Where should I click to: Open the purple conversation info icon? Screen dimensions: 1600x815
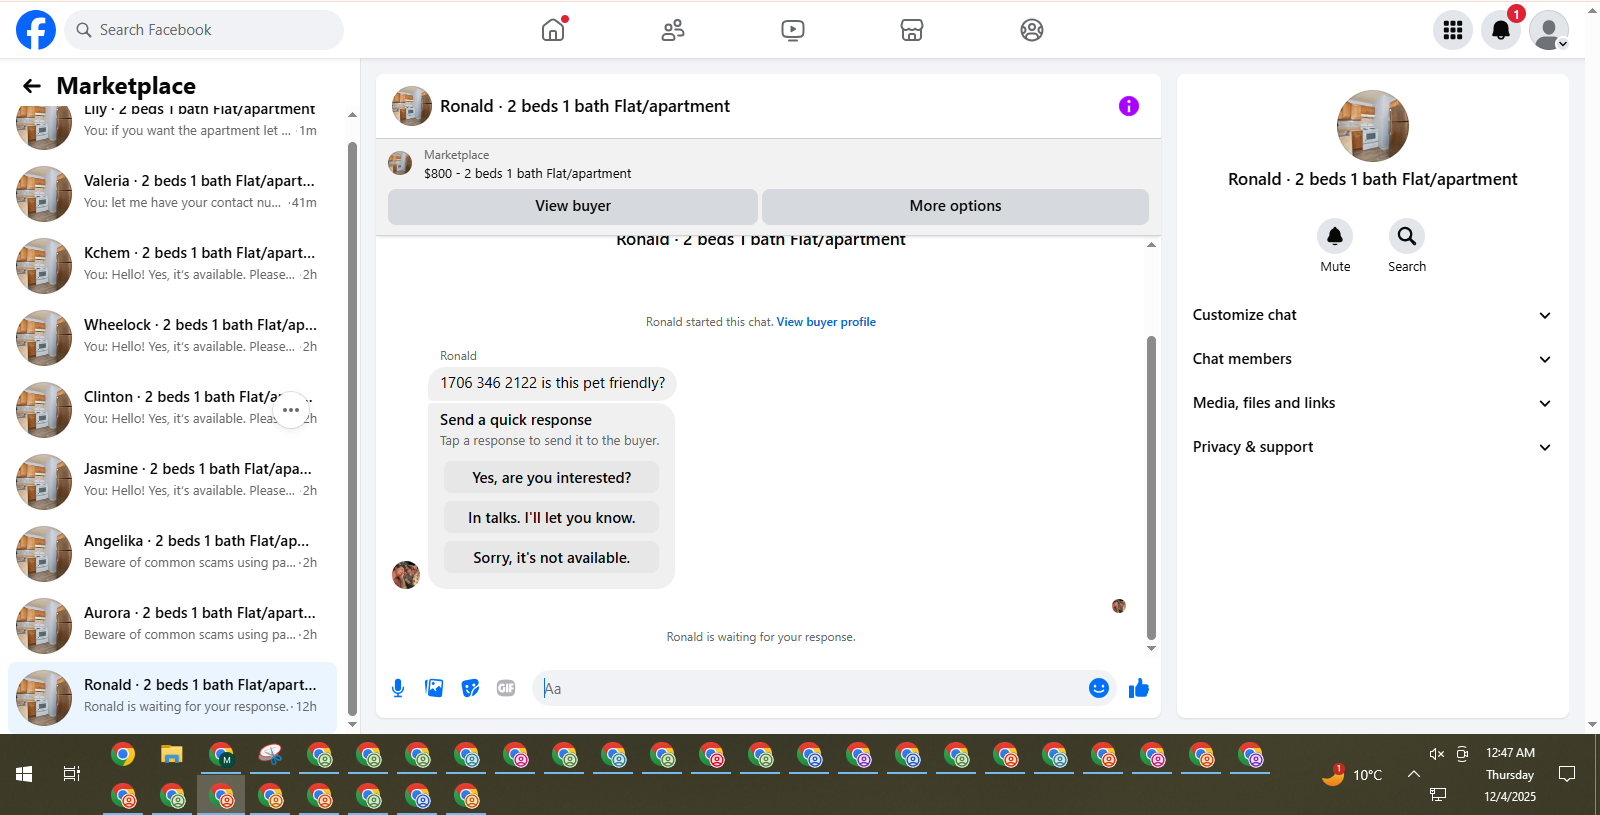1129,106
